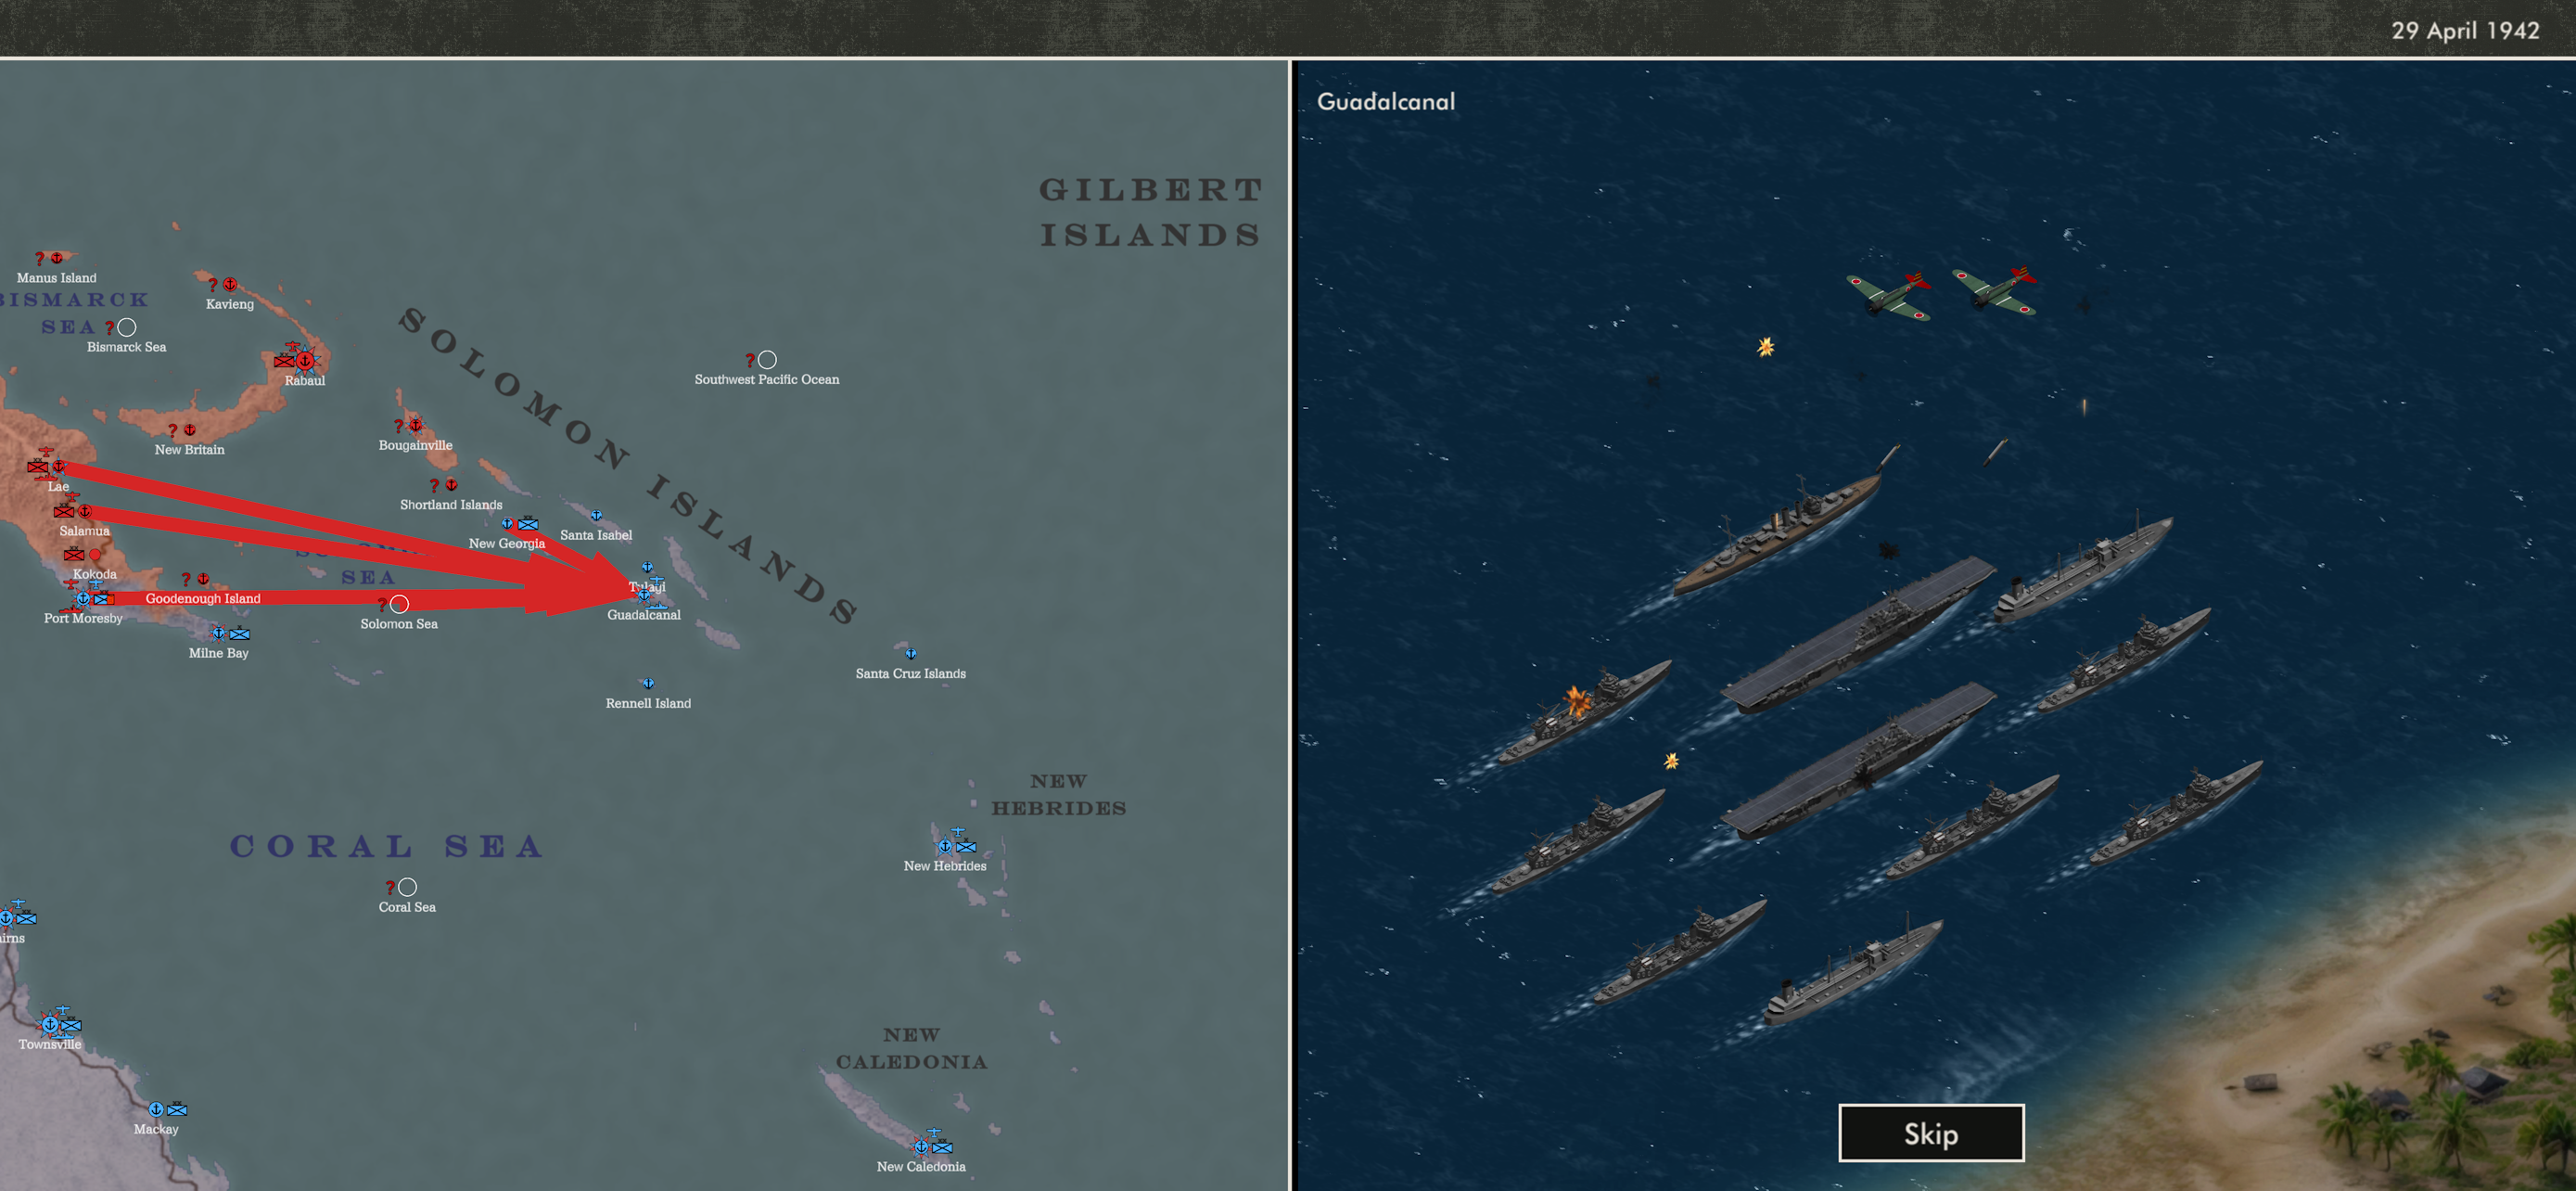Select the Bougainville base icon
Viewport: 2576px width, 1191px height.
[x=416, y=425]
